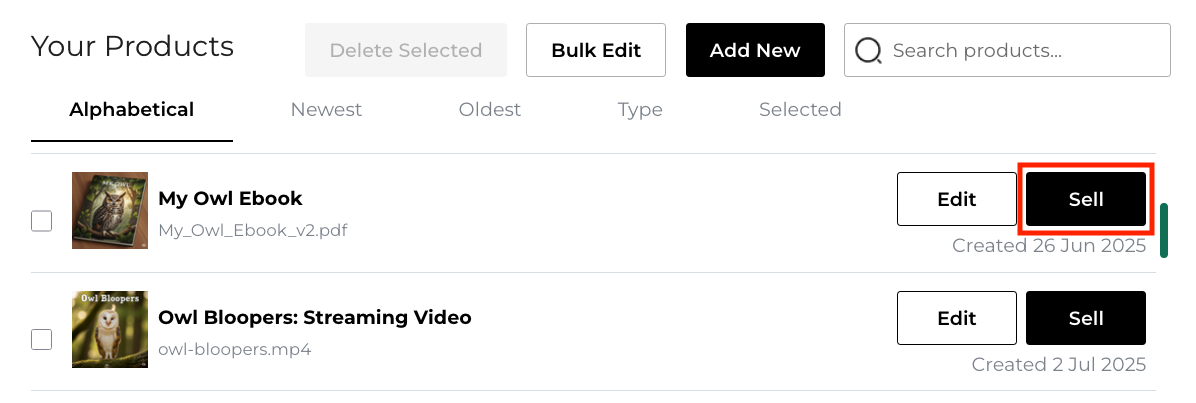The width and height of the screenshot is (1196, 403).
Task: Open the Type sorting tab
Action: (640, 110)
